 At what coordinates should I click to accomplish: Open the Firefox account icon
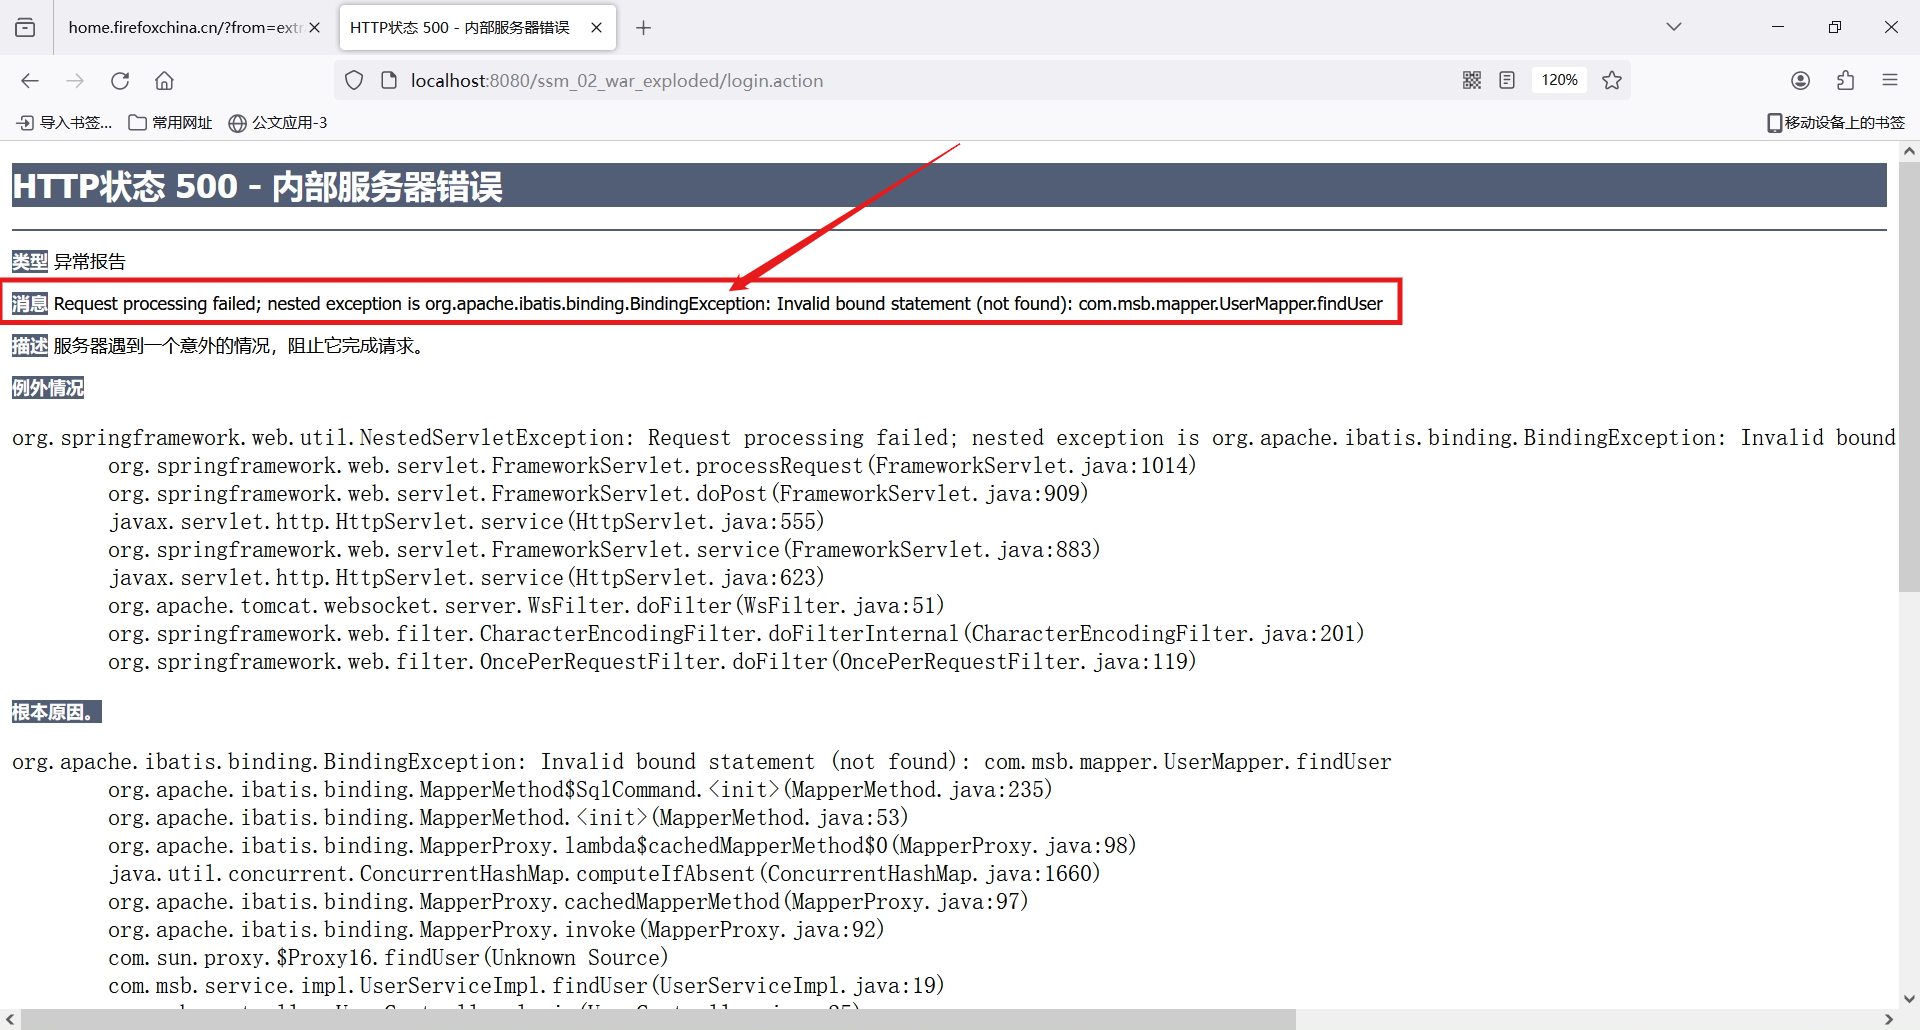(x=1800, y=80)
